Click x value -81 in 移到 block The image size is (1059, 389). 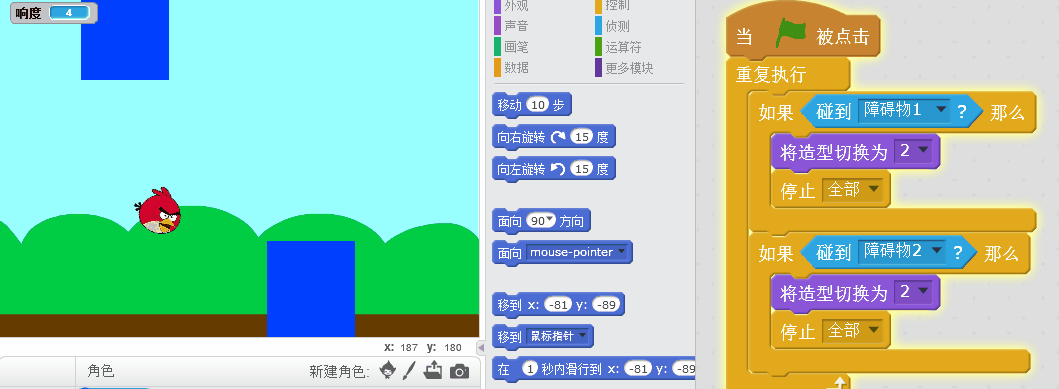tap(559, 305)
